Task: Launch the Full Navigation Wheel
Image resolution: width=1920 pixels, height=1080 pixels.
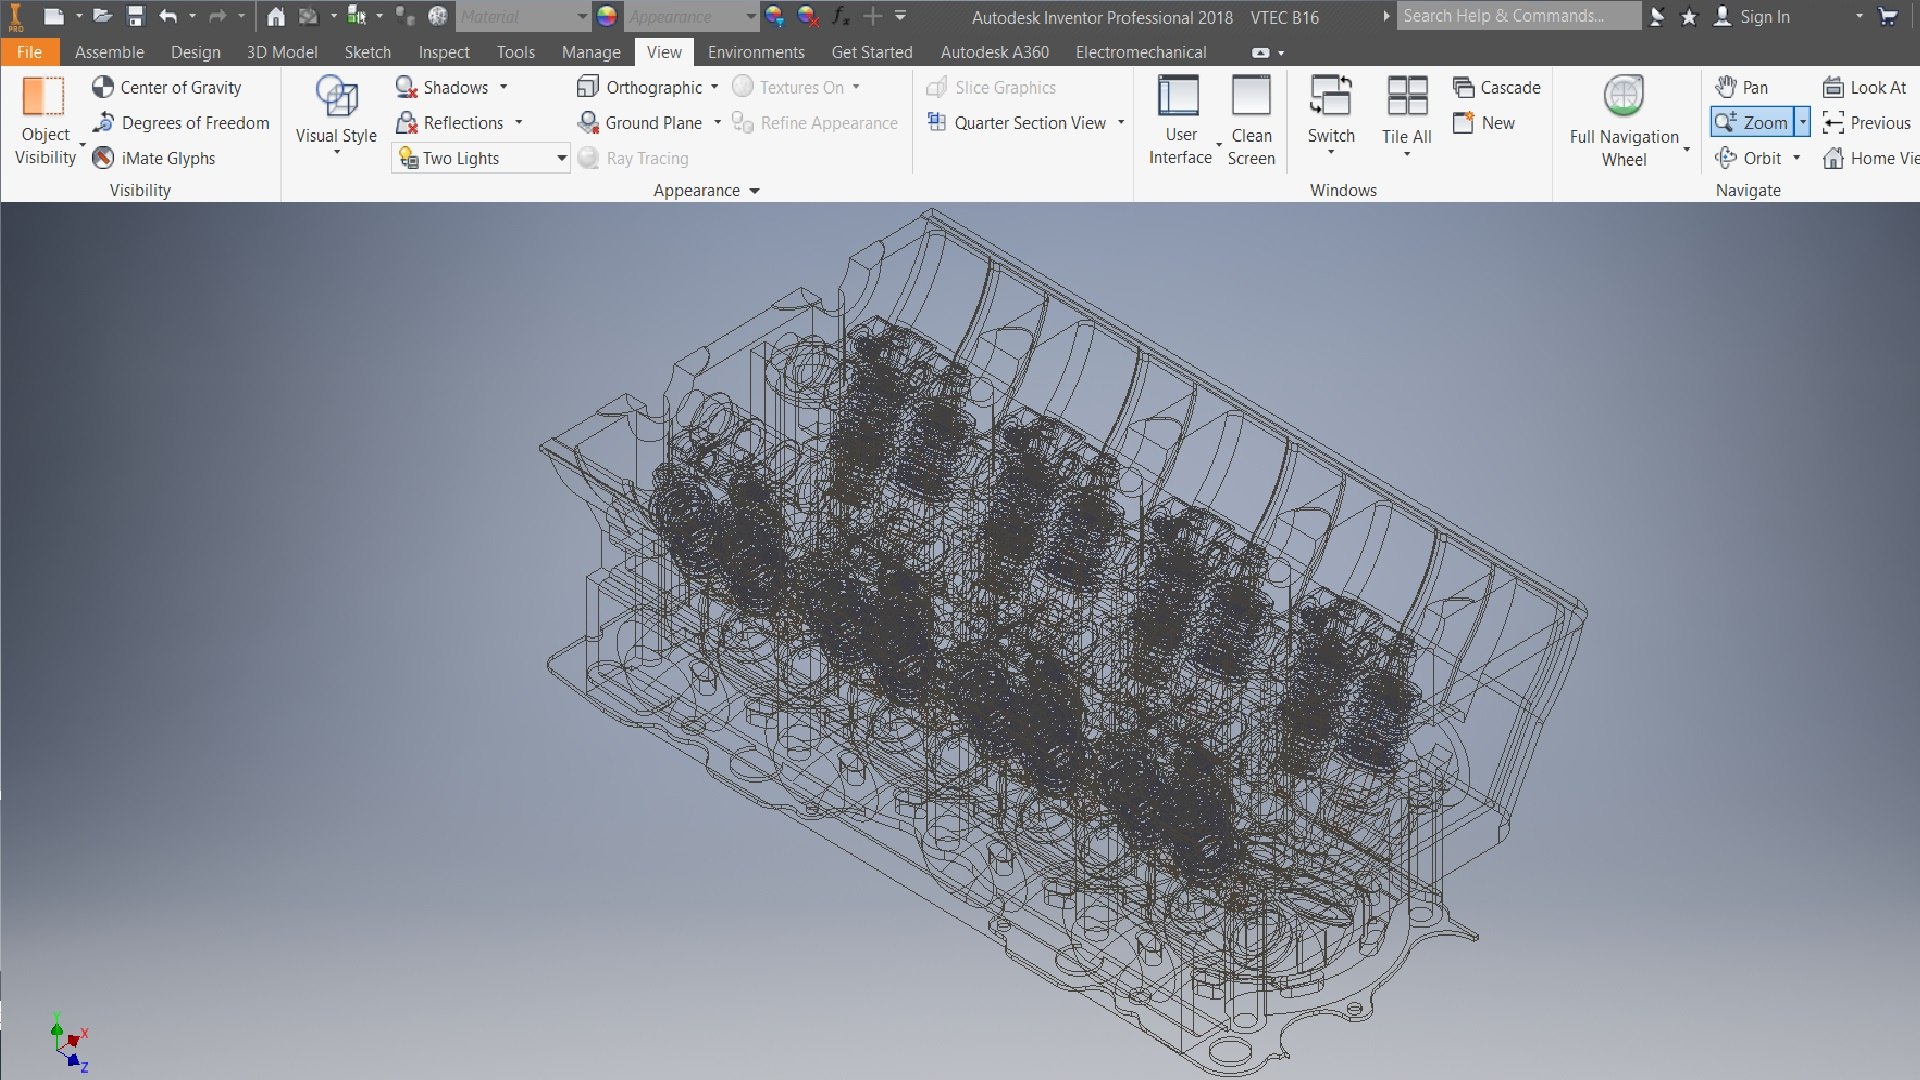Action: (1624, 121)
